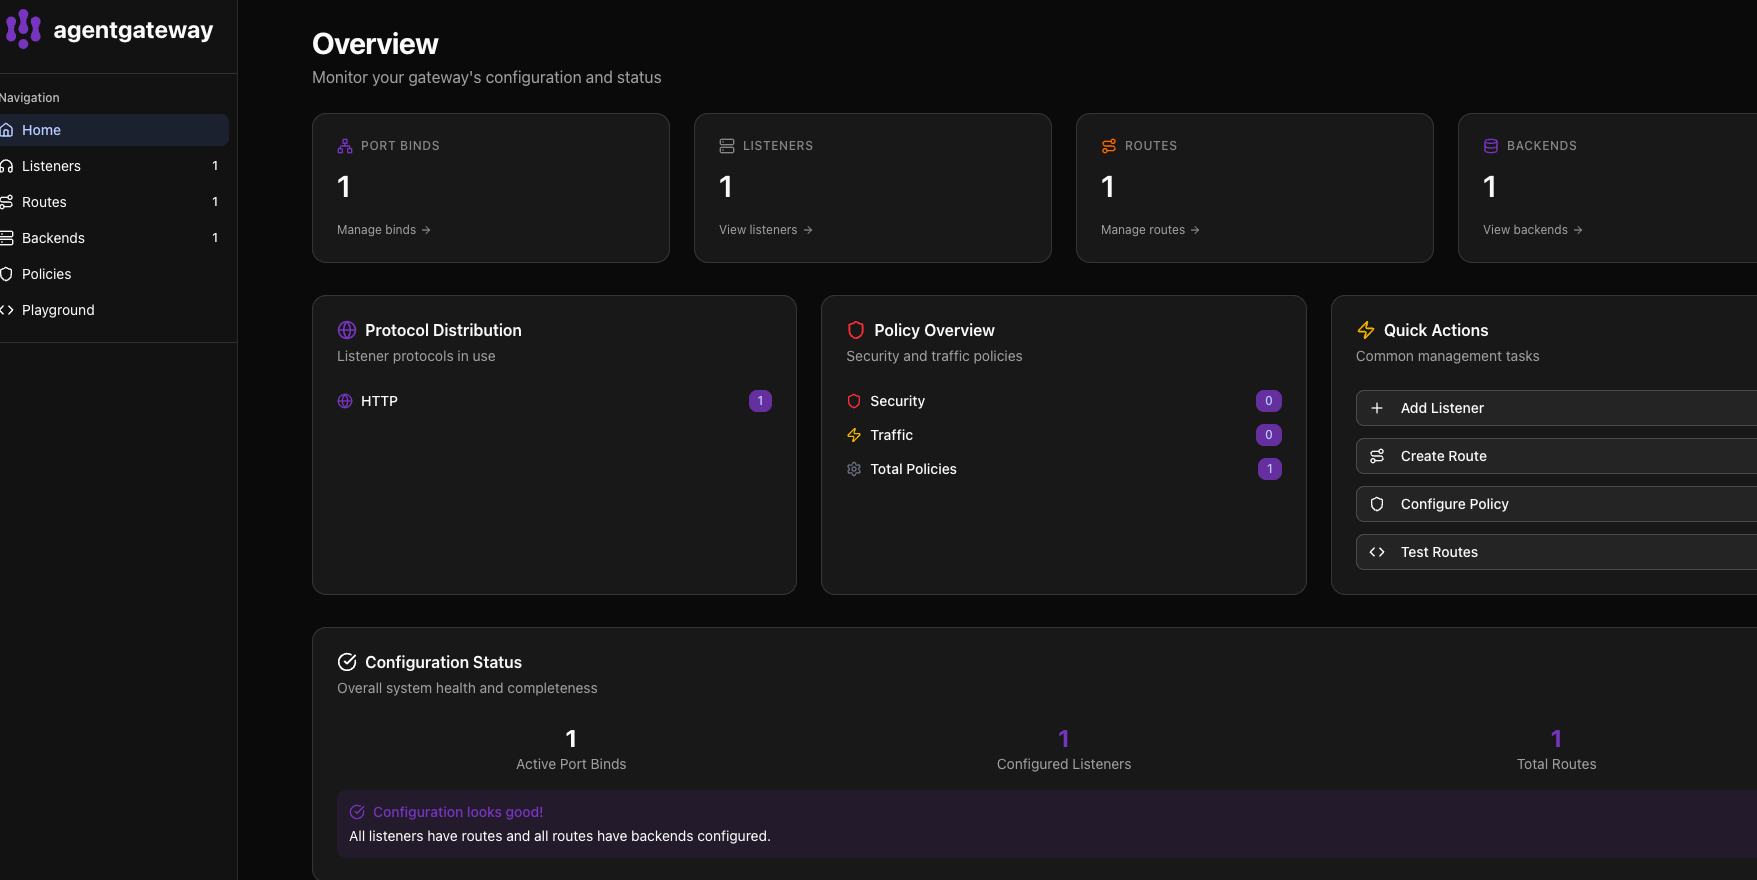Click the Security row shield icon
This screenshot has height=880, width=1757.
[x=854, y=401]
